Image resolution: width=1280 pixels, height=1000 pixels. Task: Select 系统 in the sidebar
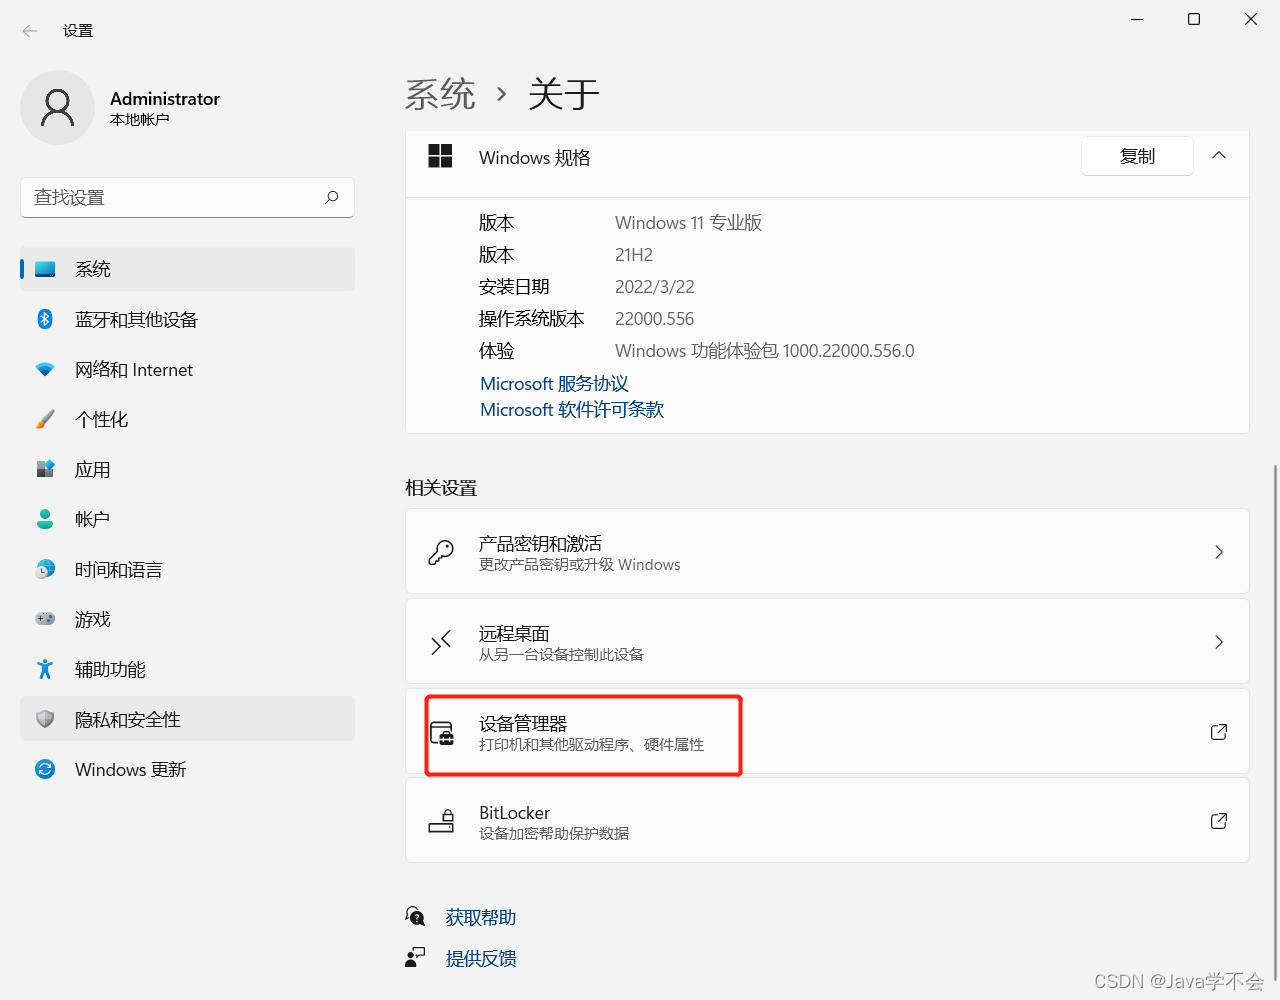[188, 269]
